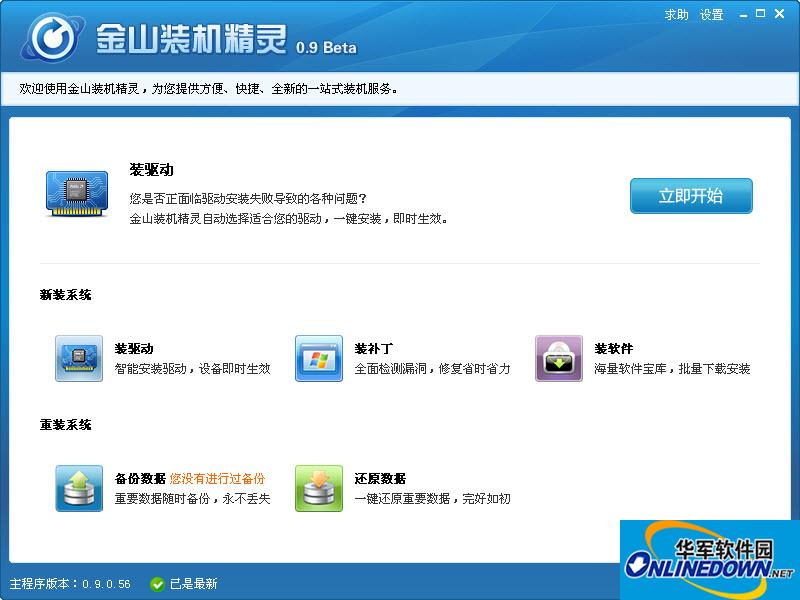Click the text 全面检测漏洞，修复省时省力
Viewport: 800px width, 600px height.
tap(432, 368)
